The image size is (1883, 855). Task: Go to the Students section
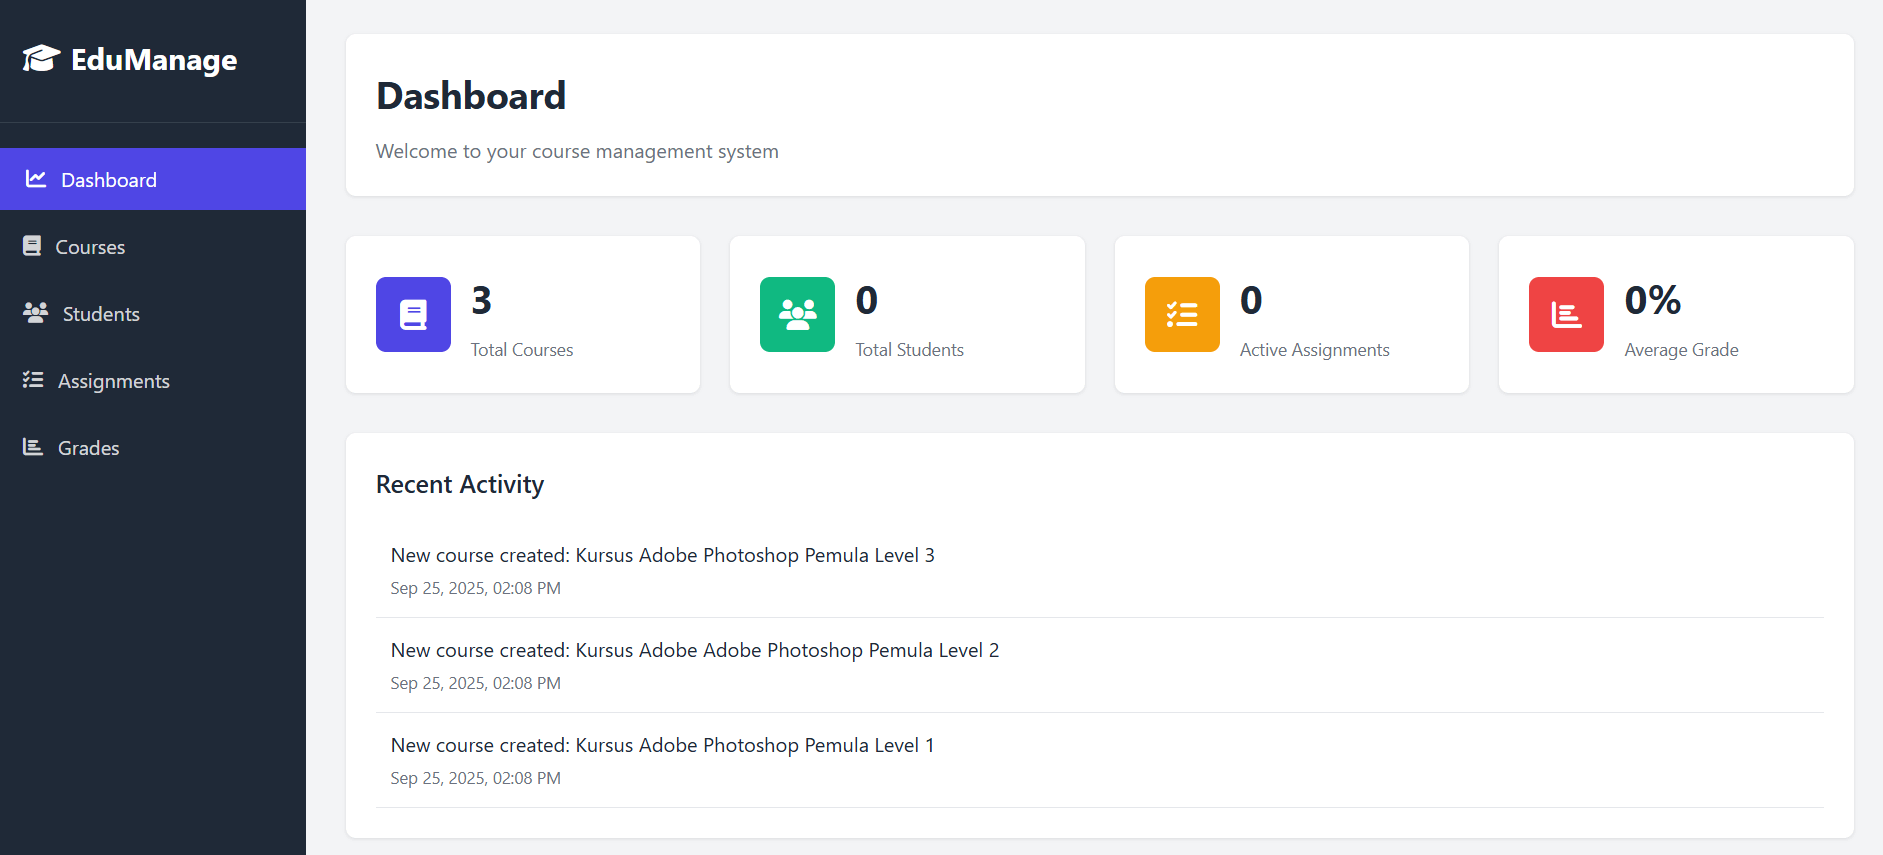[x=101, y=314]
